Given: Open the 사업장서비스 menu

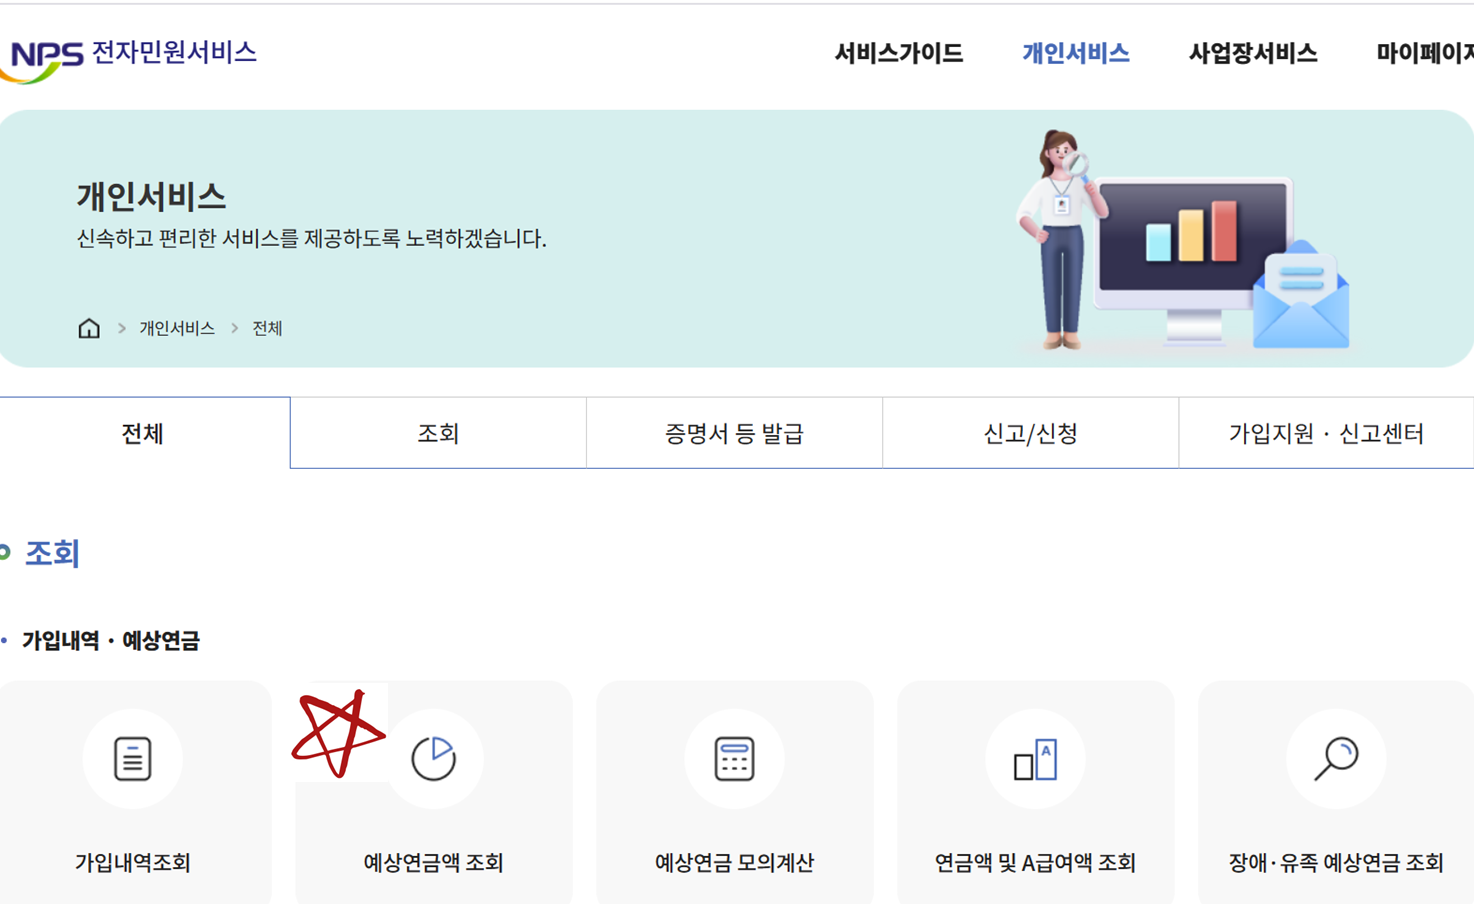Looking at the screenshot, I should tap(1253, 54).
